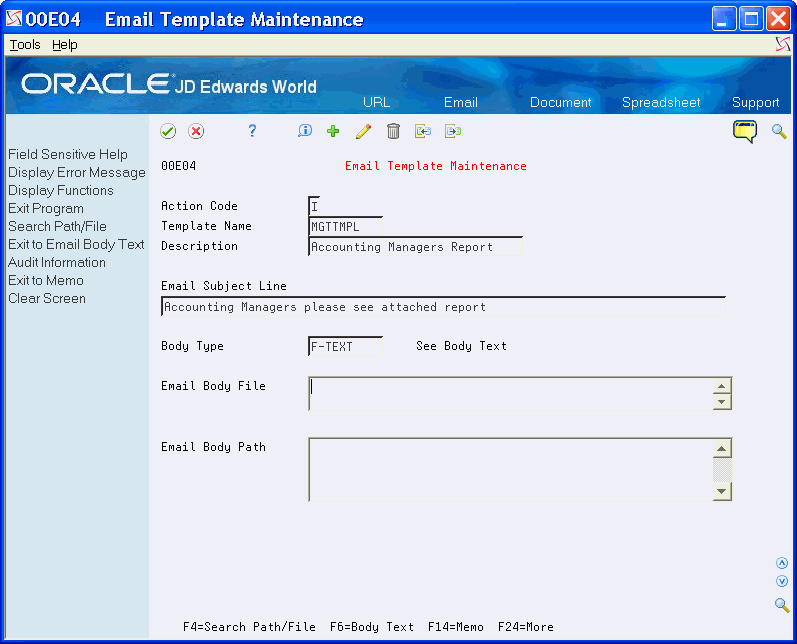Maximize the Email Template Maintenance window

[x=751, y=19]
